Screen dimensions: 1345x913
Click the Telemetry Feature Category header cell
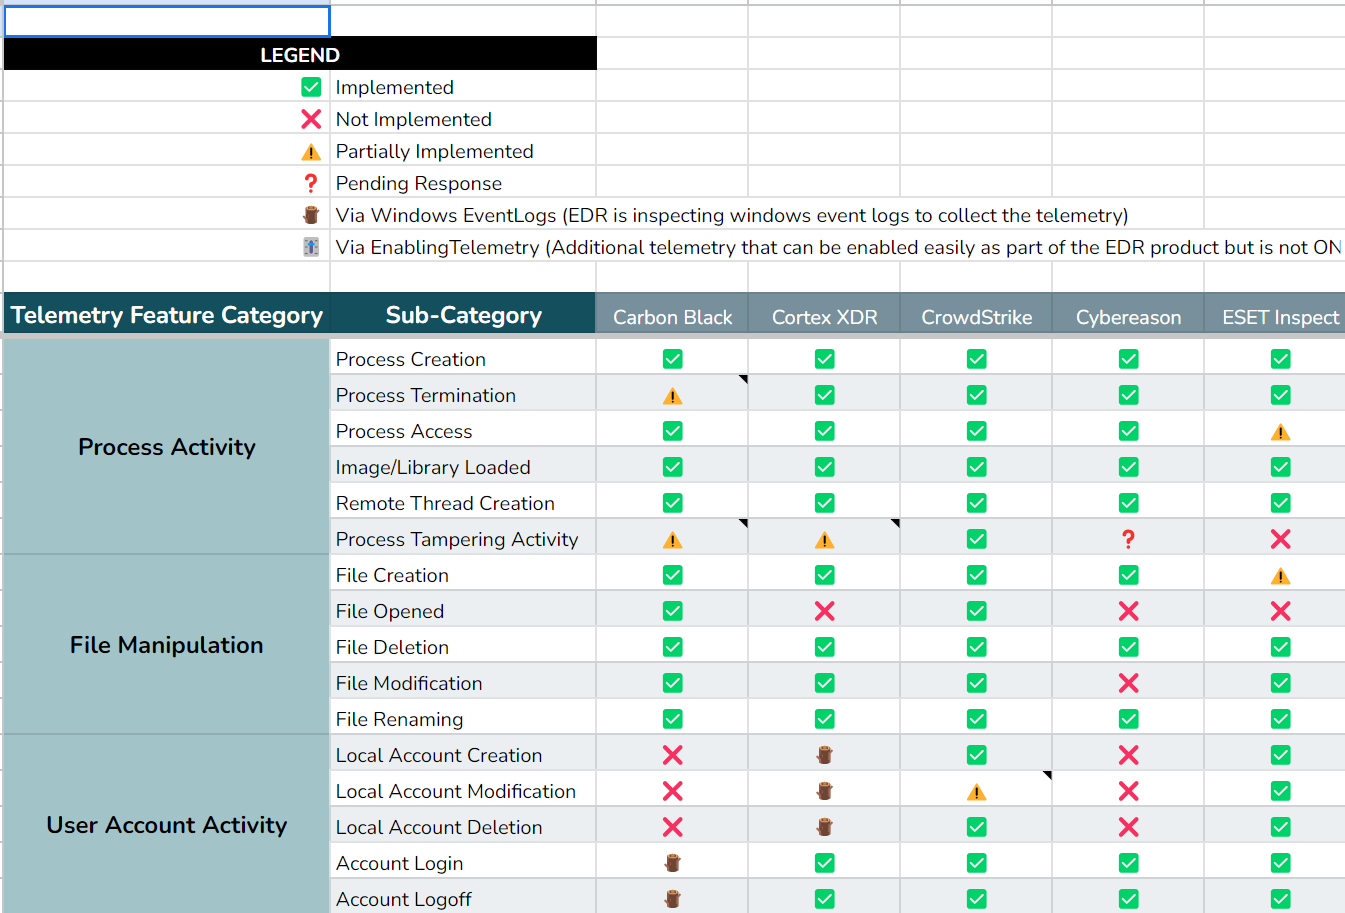(167, 313)
